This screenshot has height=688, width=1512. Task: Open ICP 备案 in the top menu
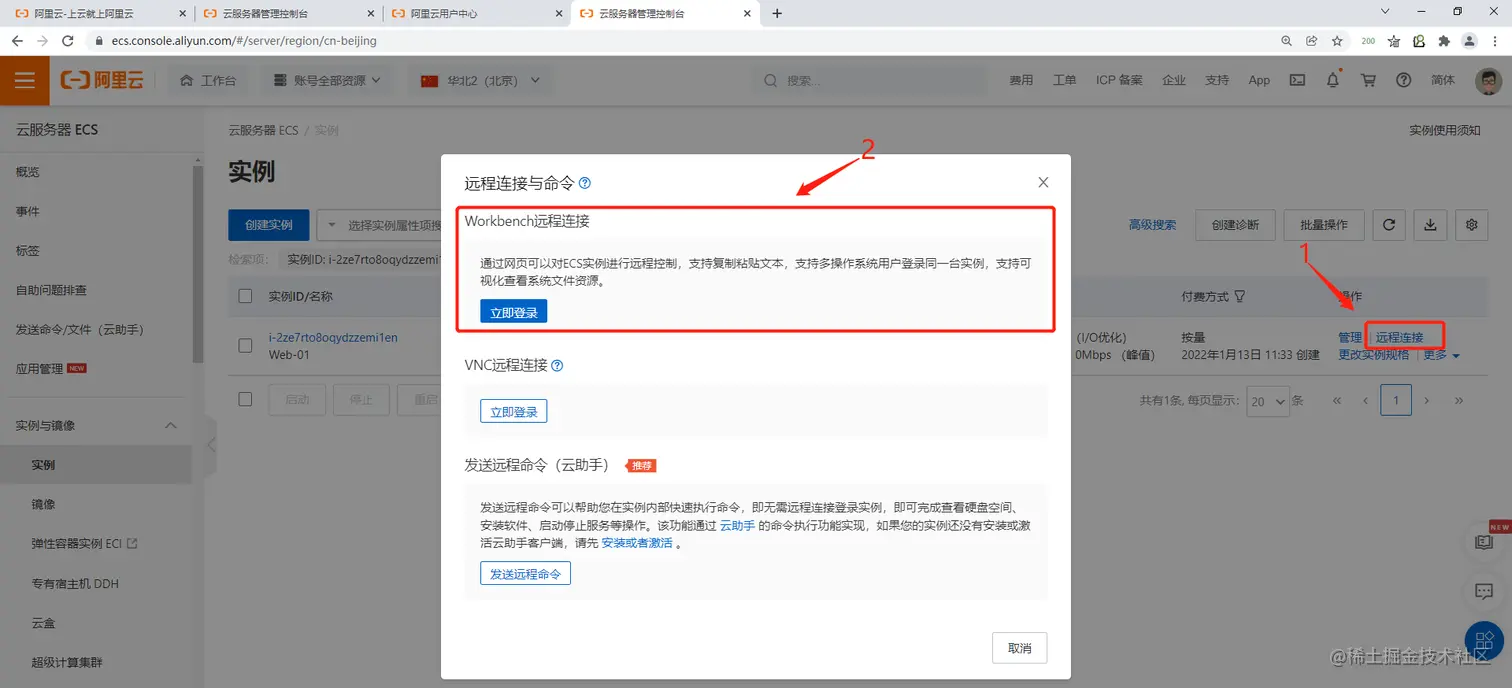click(1119, 80)
